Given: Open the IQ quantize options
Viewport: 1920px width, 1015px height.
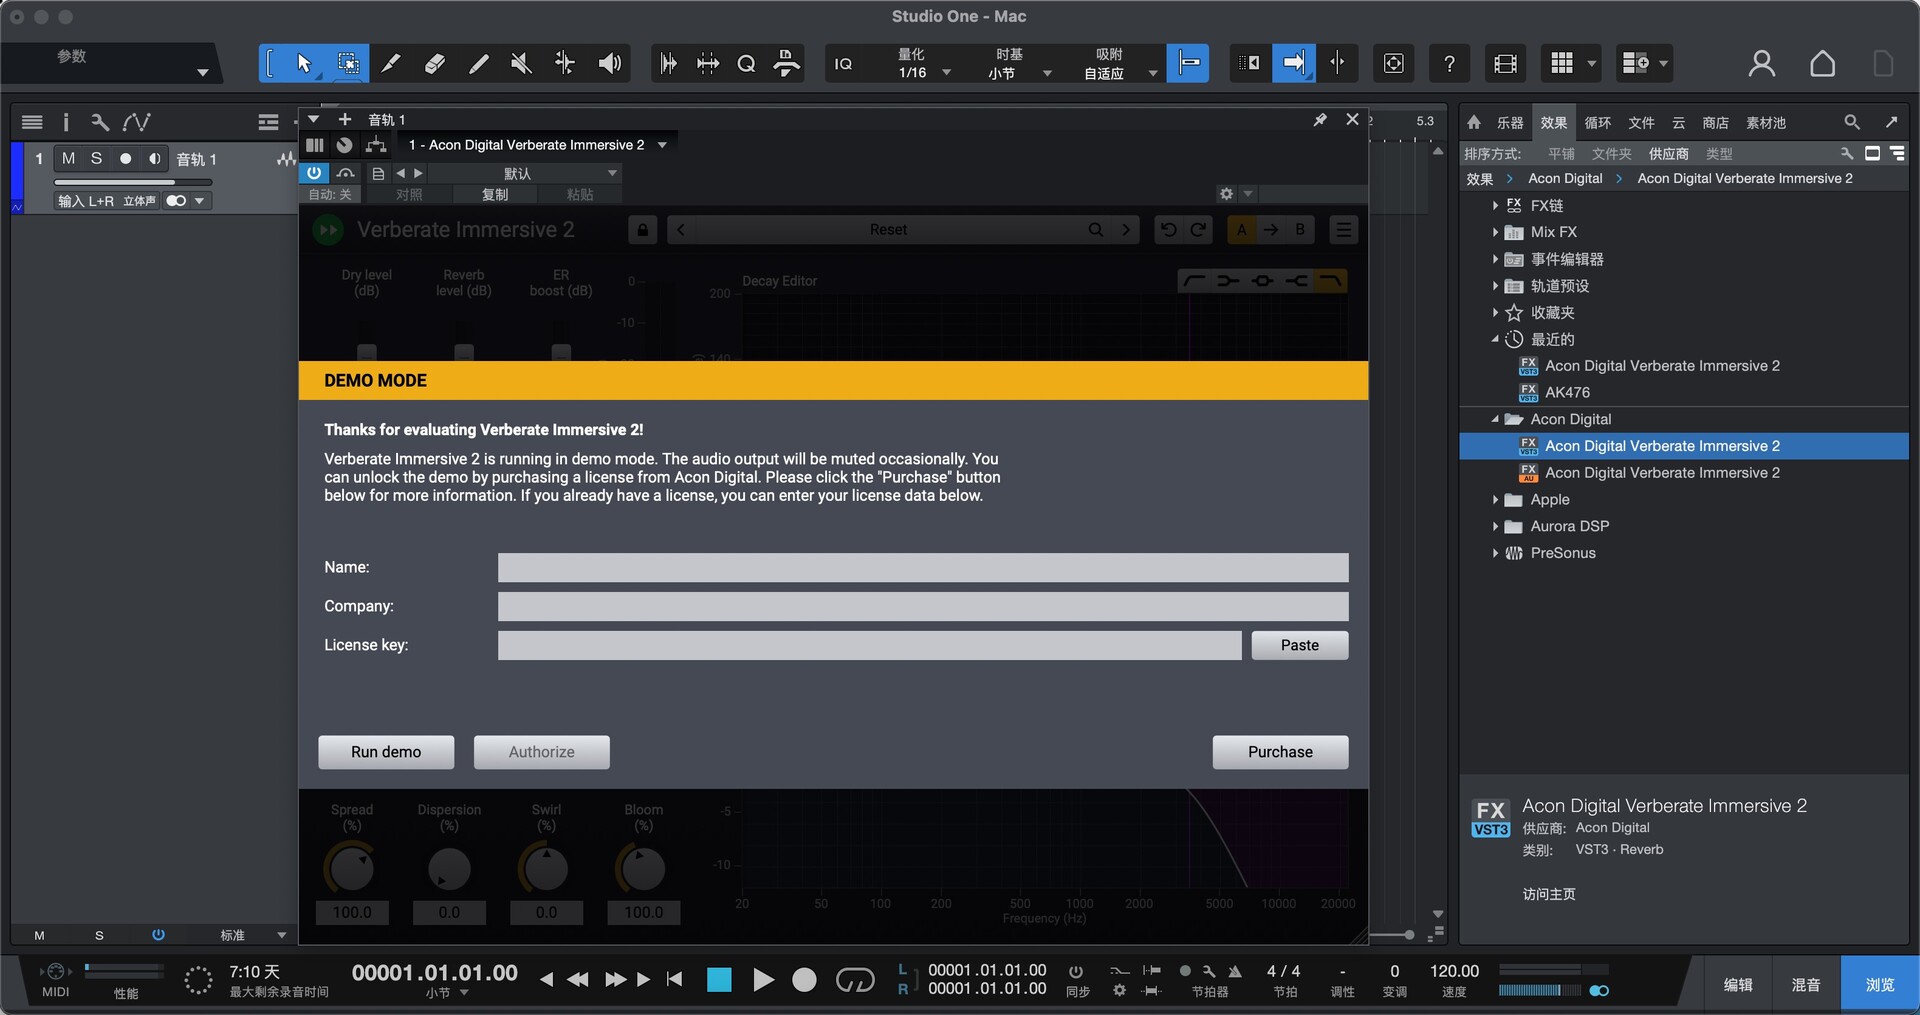Looking at the screenshot, I should (x=843, y=64).
